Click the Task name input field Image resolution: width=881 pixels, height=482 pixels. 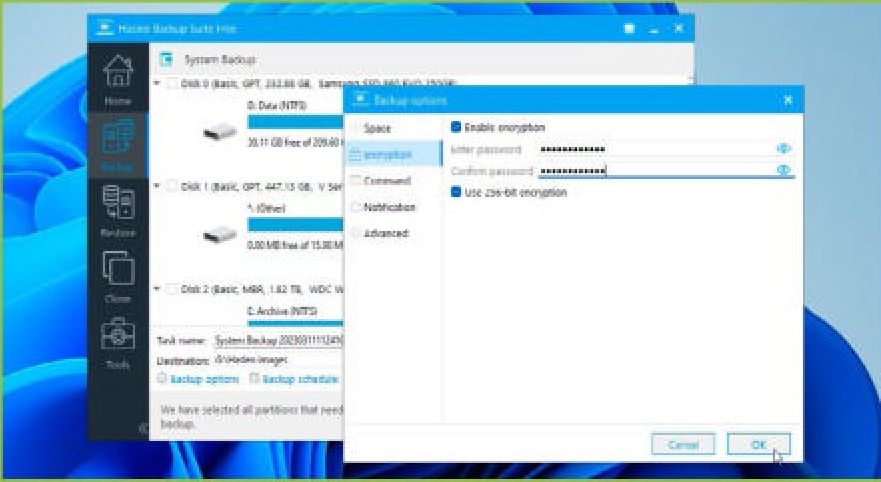(278, 340)
